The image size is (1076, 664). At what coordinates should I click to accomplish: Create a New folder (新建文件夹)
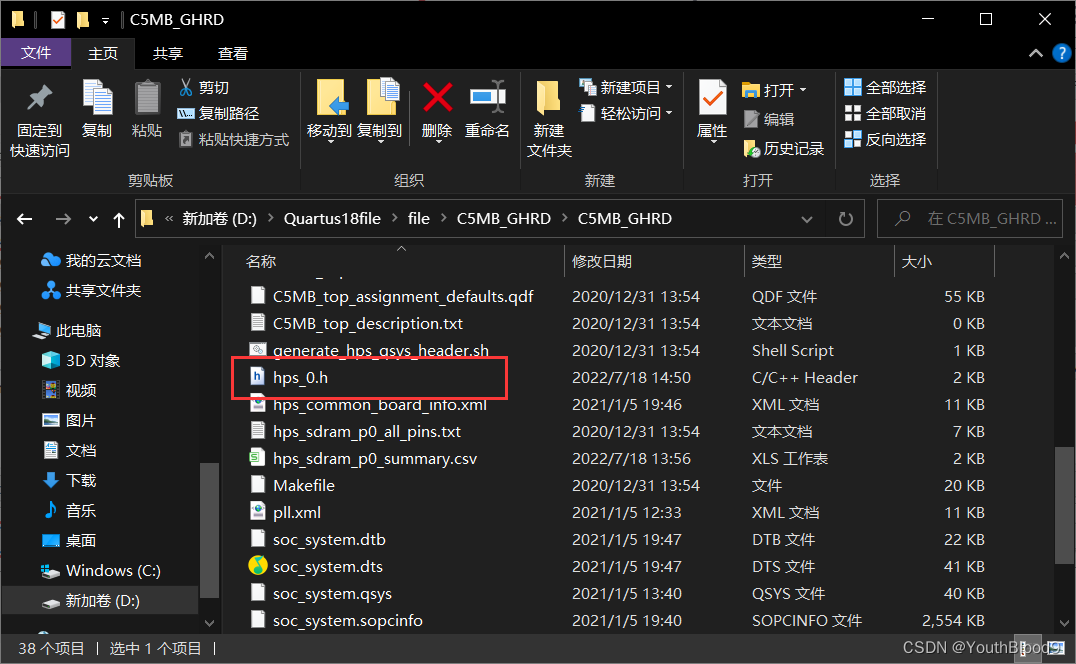coord(549,119)
